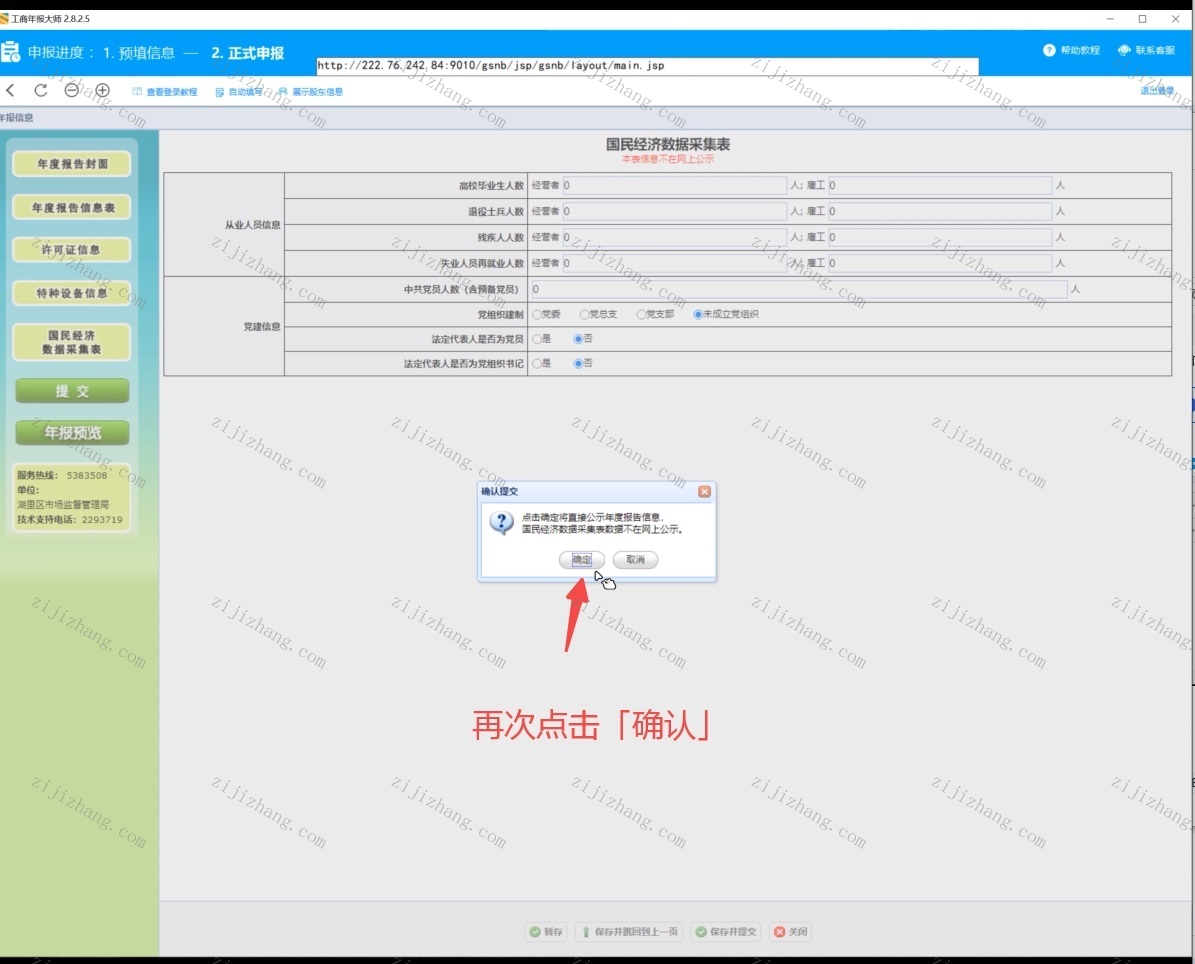Click 保存并跳回到上一页 button

tap(630, 932)
